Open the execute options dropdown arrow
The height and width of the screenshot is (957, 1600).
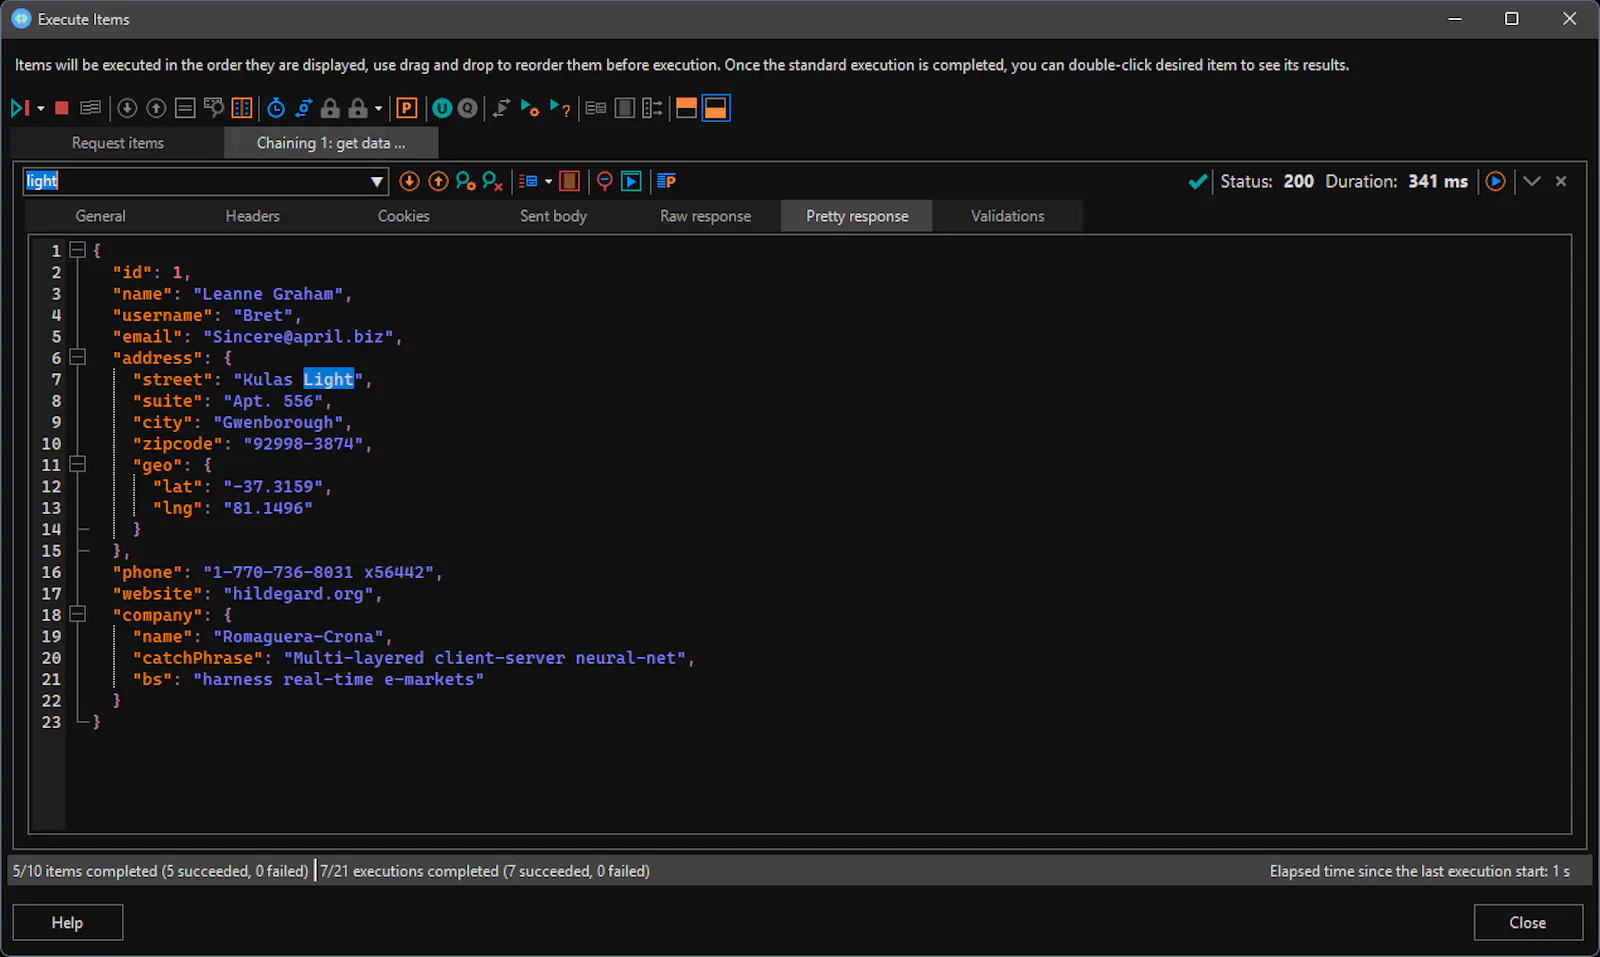tap(41, 108)
